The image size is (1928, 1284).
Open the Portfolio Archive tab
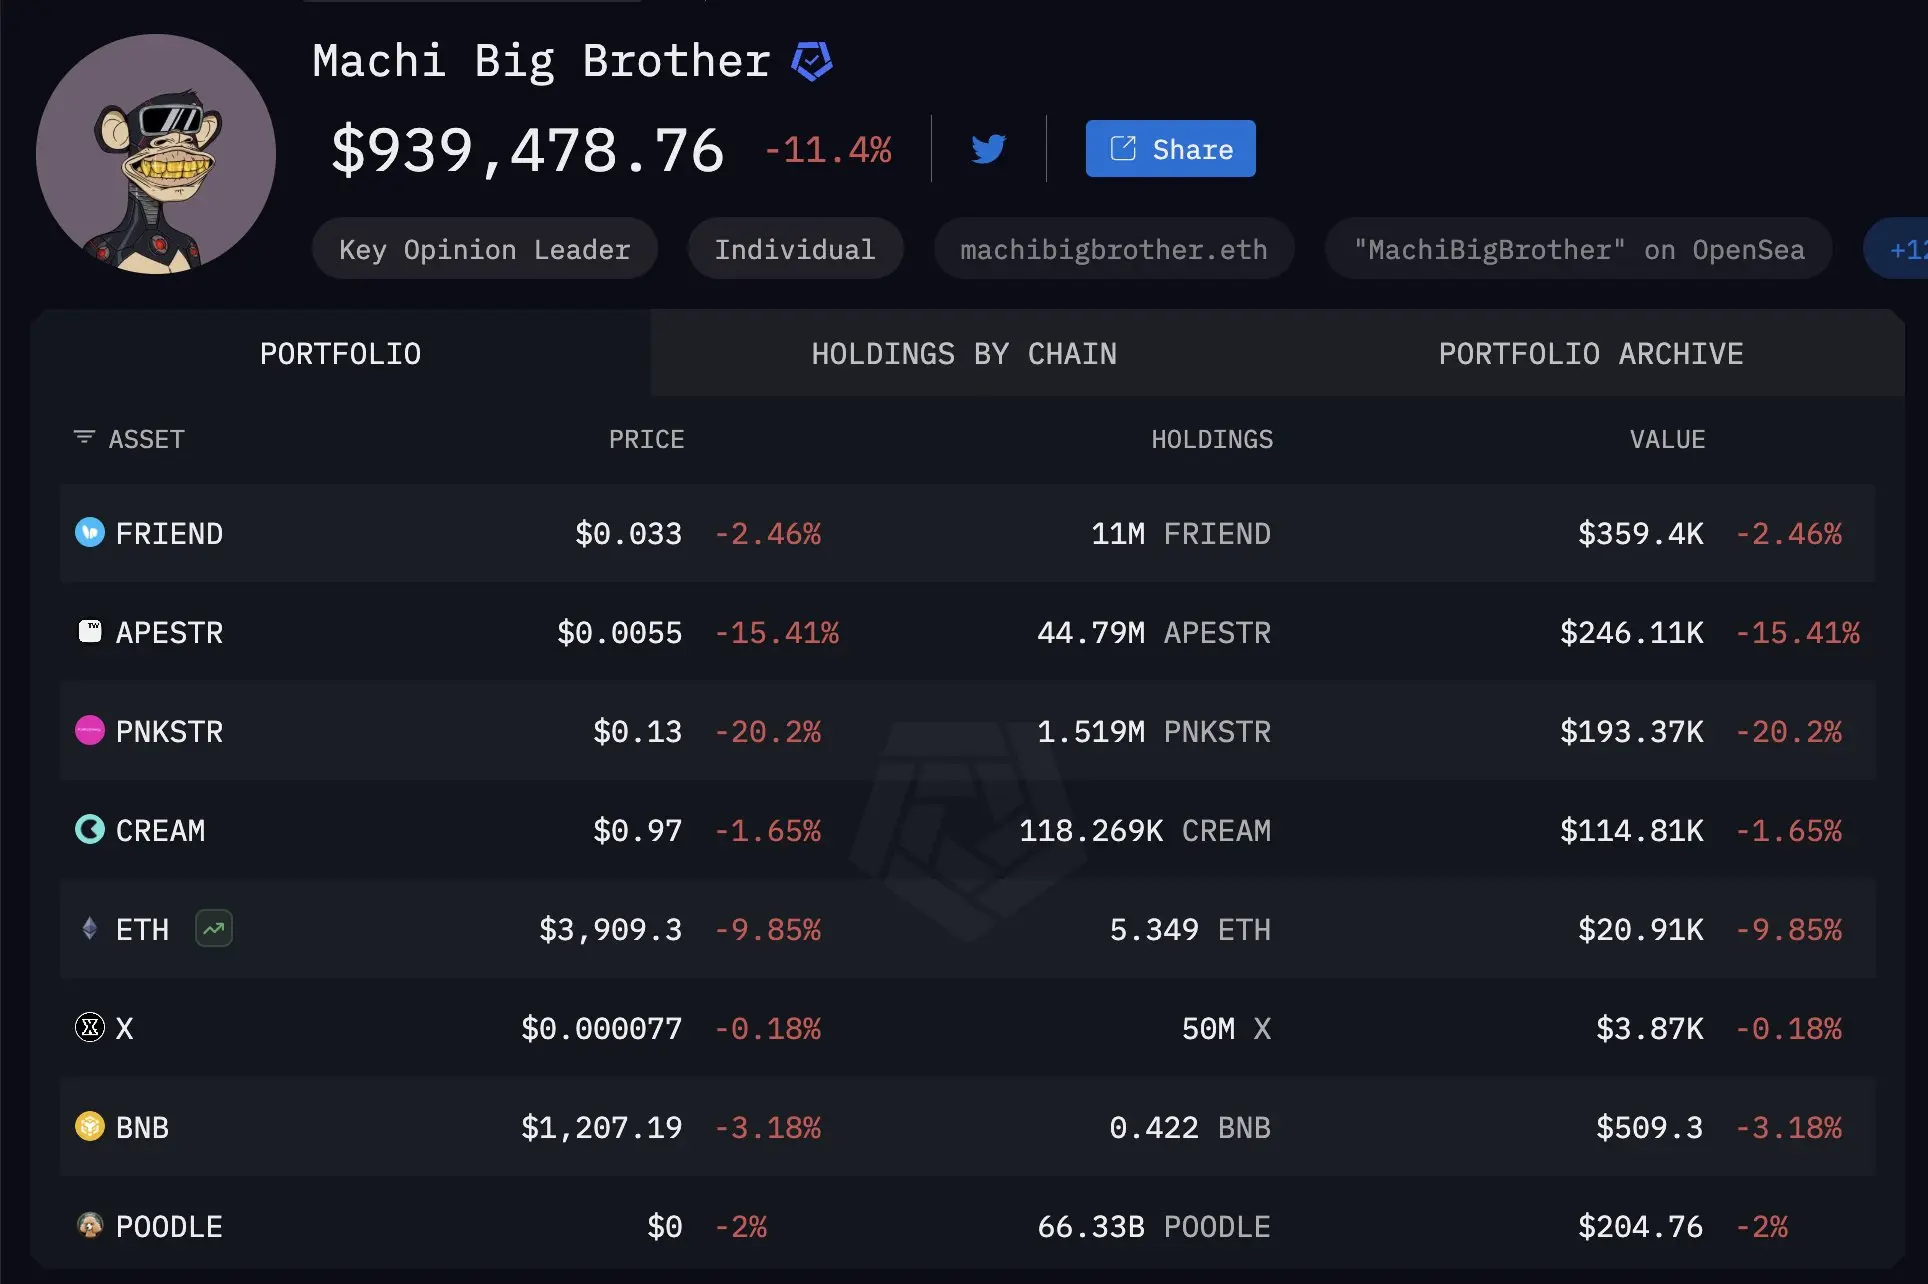1590,354
